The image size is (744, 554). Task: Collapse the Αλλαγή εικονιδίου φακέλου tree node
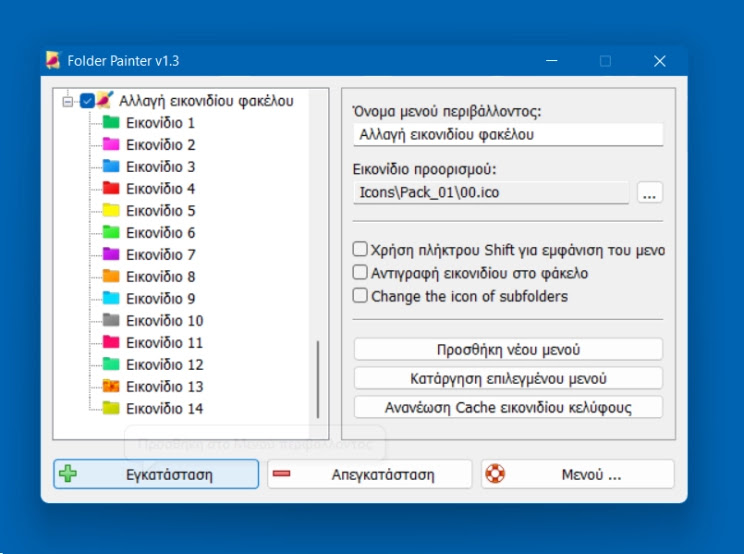point(68,101)
